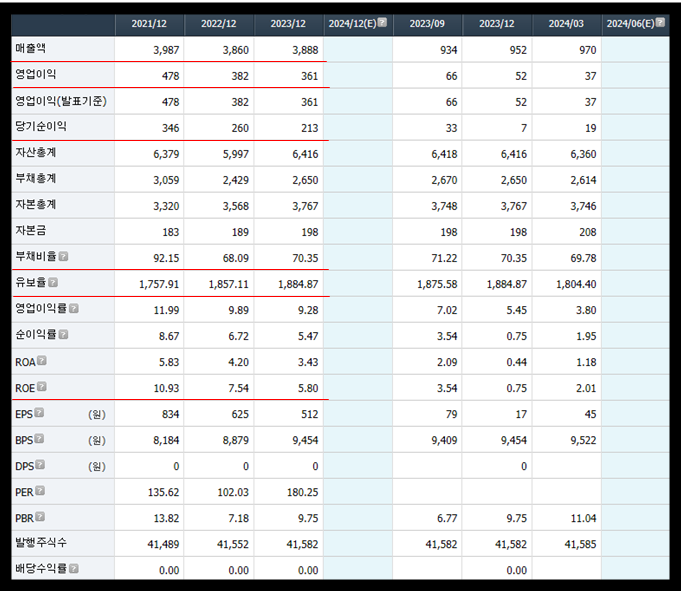Click the PBR value 11.04
Screen dimensions: 681x591
click(583, 519)
